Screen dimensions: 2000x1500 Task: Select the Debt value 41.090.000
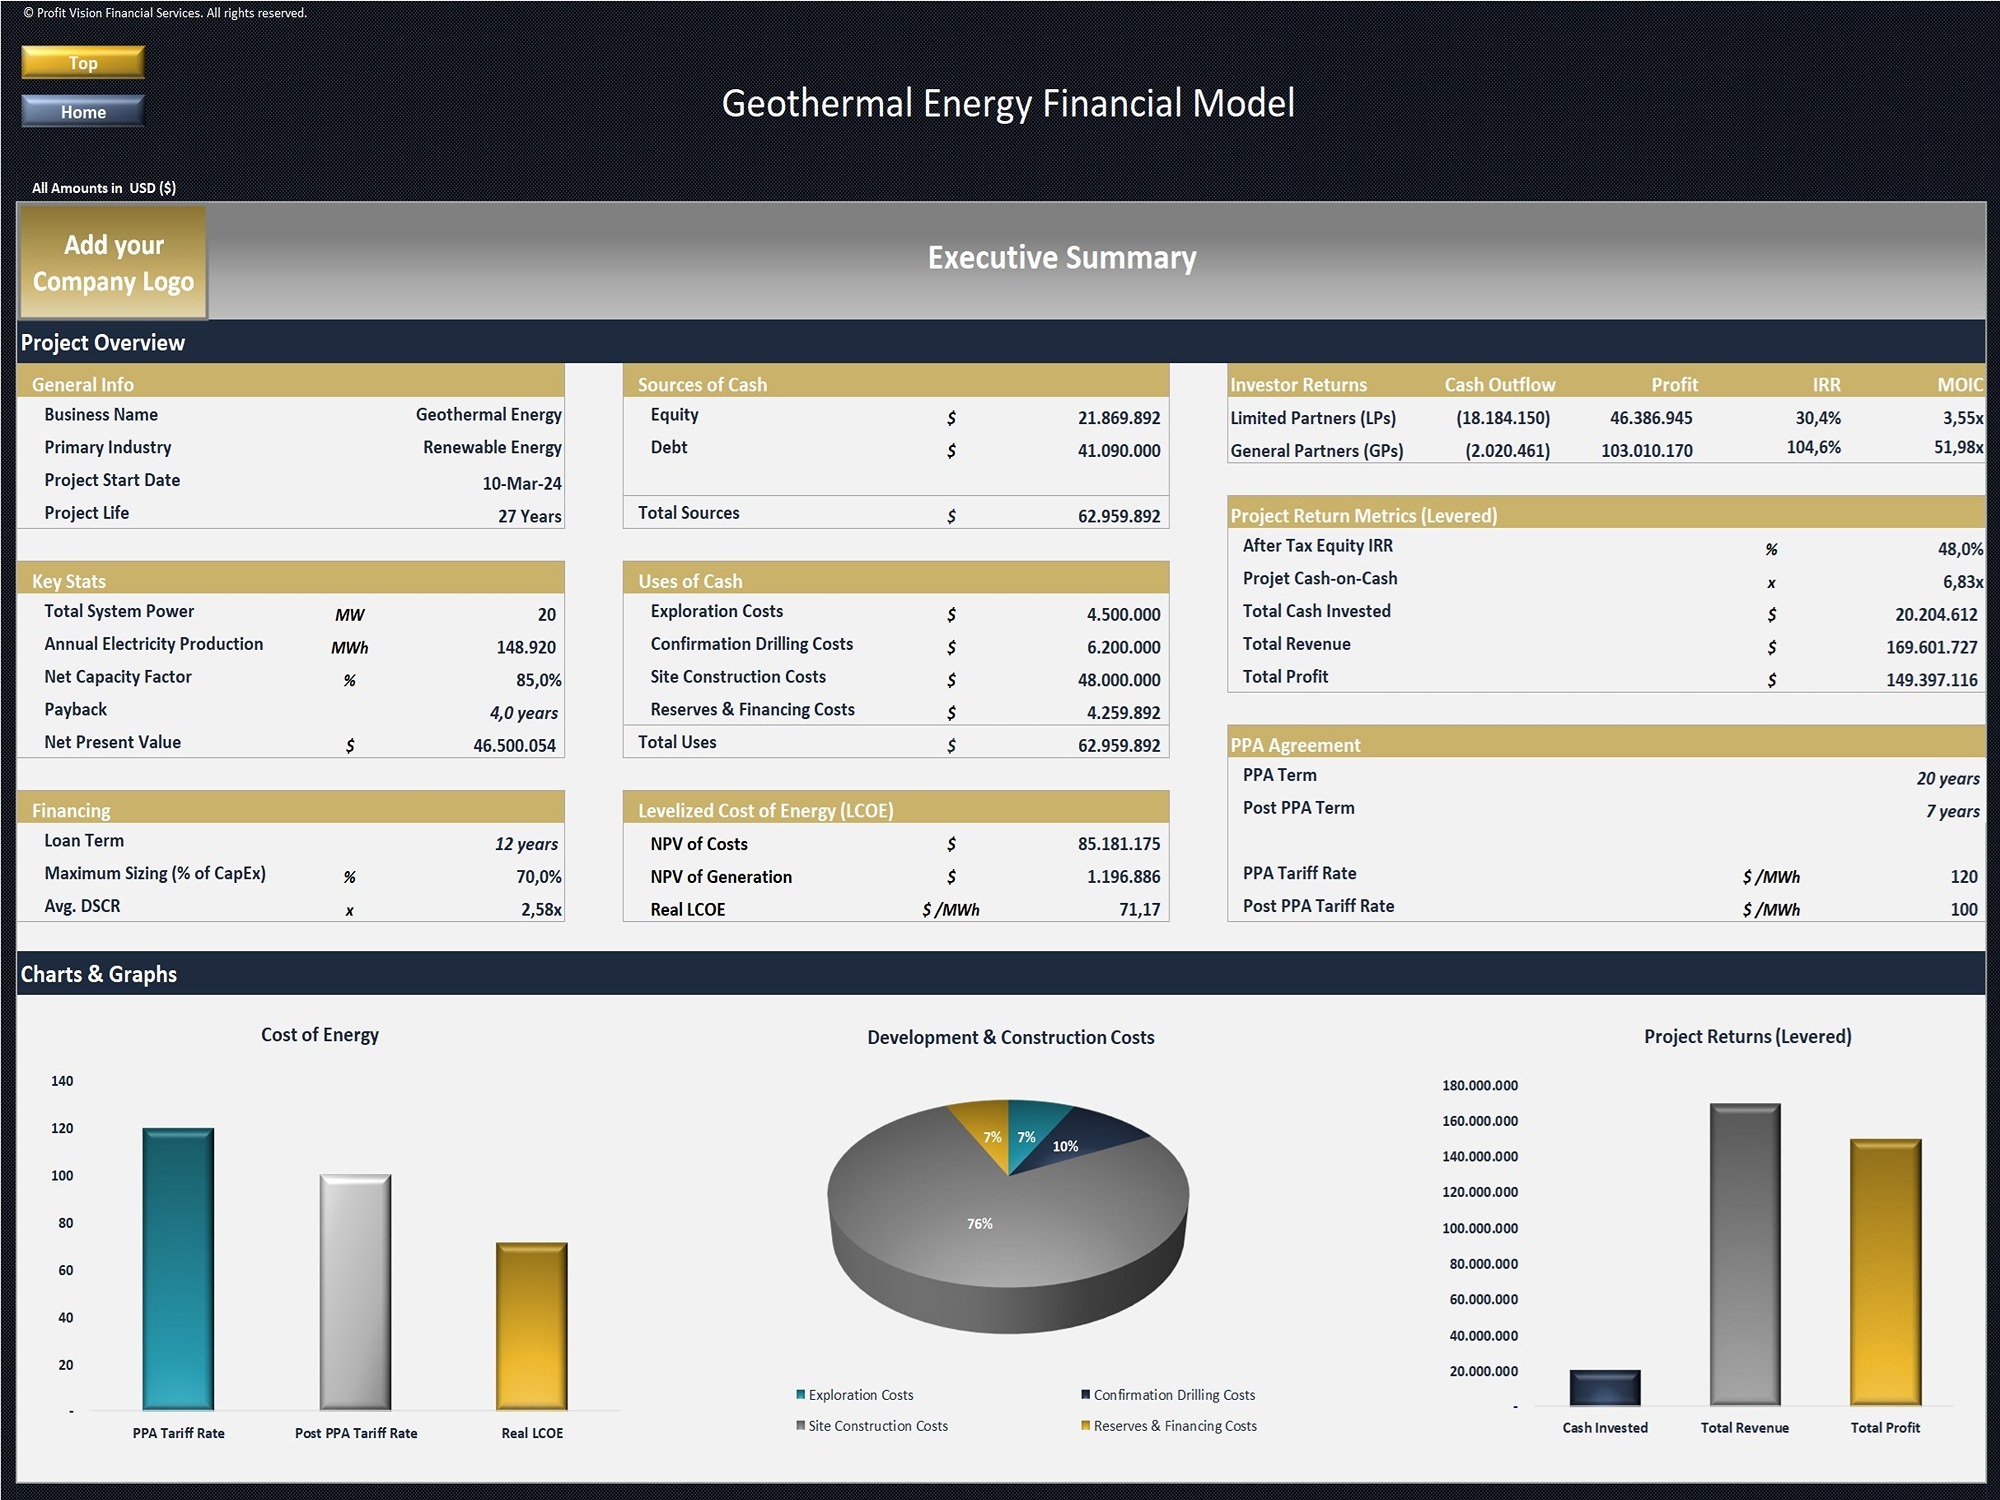click(x=1119, y=451)
